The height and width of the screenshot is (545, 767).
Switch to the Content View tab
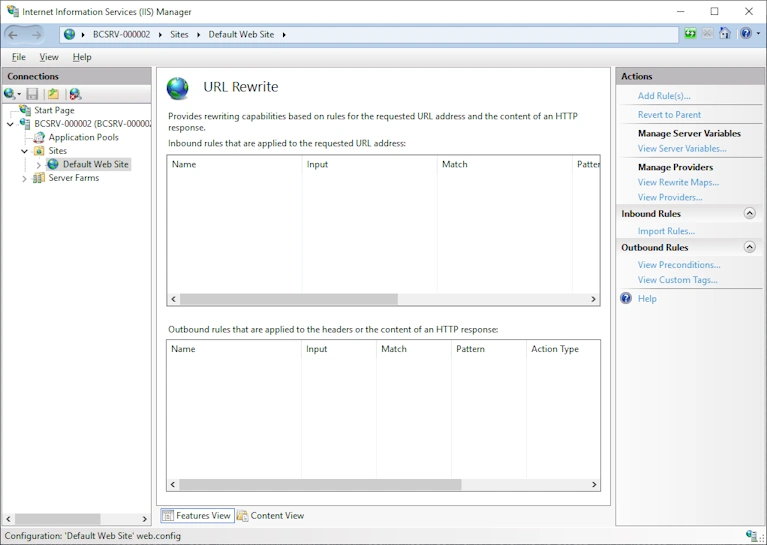270,516
